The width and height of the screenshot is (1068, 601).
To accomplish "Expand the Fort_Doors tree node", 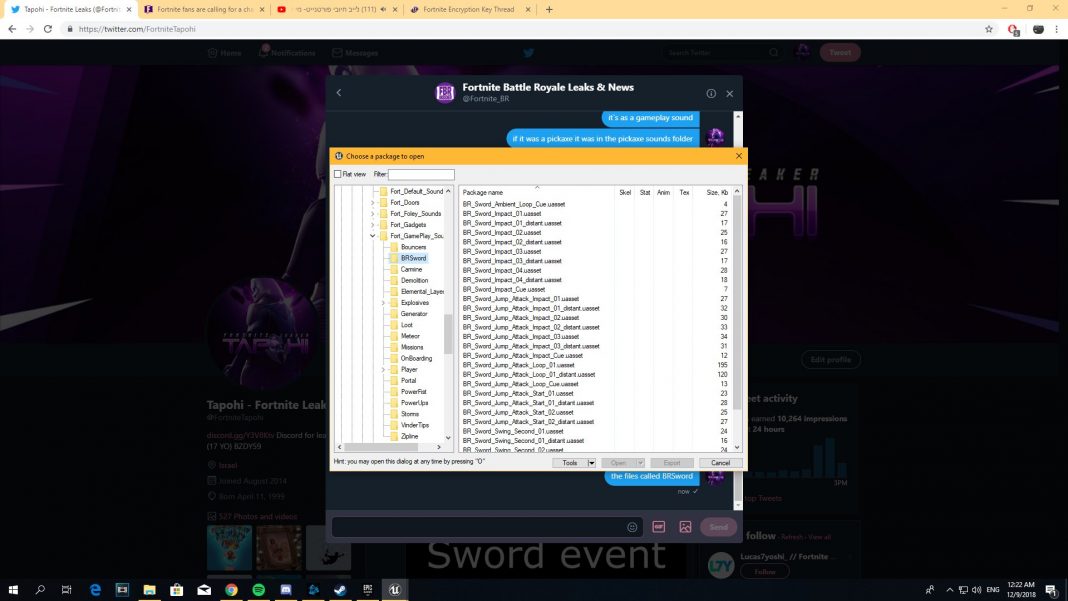I will pos(373,202).
